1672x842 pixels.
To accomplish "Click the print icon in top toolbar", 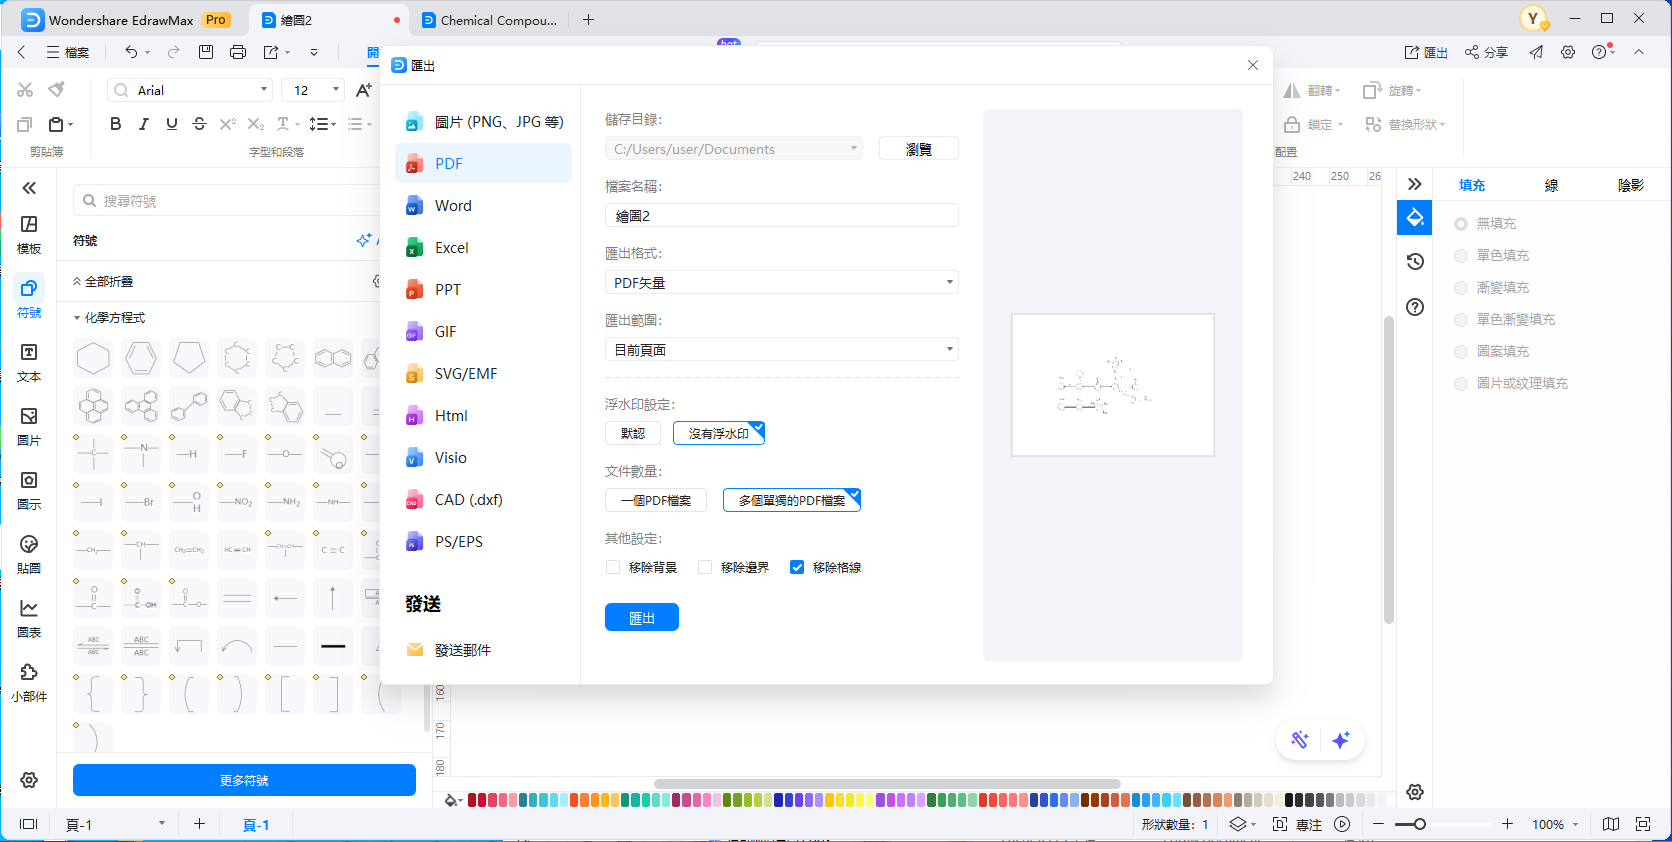I will click(238, 52).
